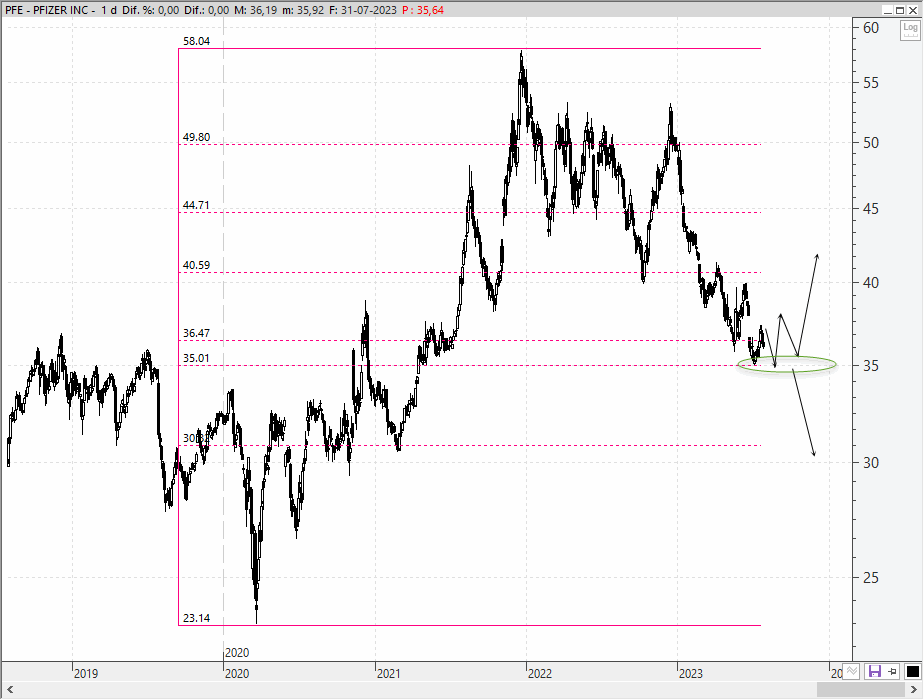This screenshot has width=924, height=700.
Task: Click the 'PFE - PFIZER INC' title text
Action: pyautogui.click(x=47, y=10)
